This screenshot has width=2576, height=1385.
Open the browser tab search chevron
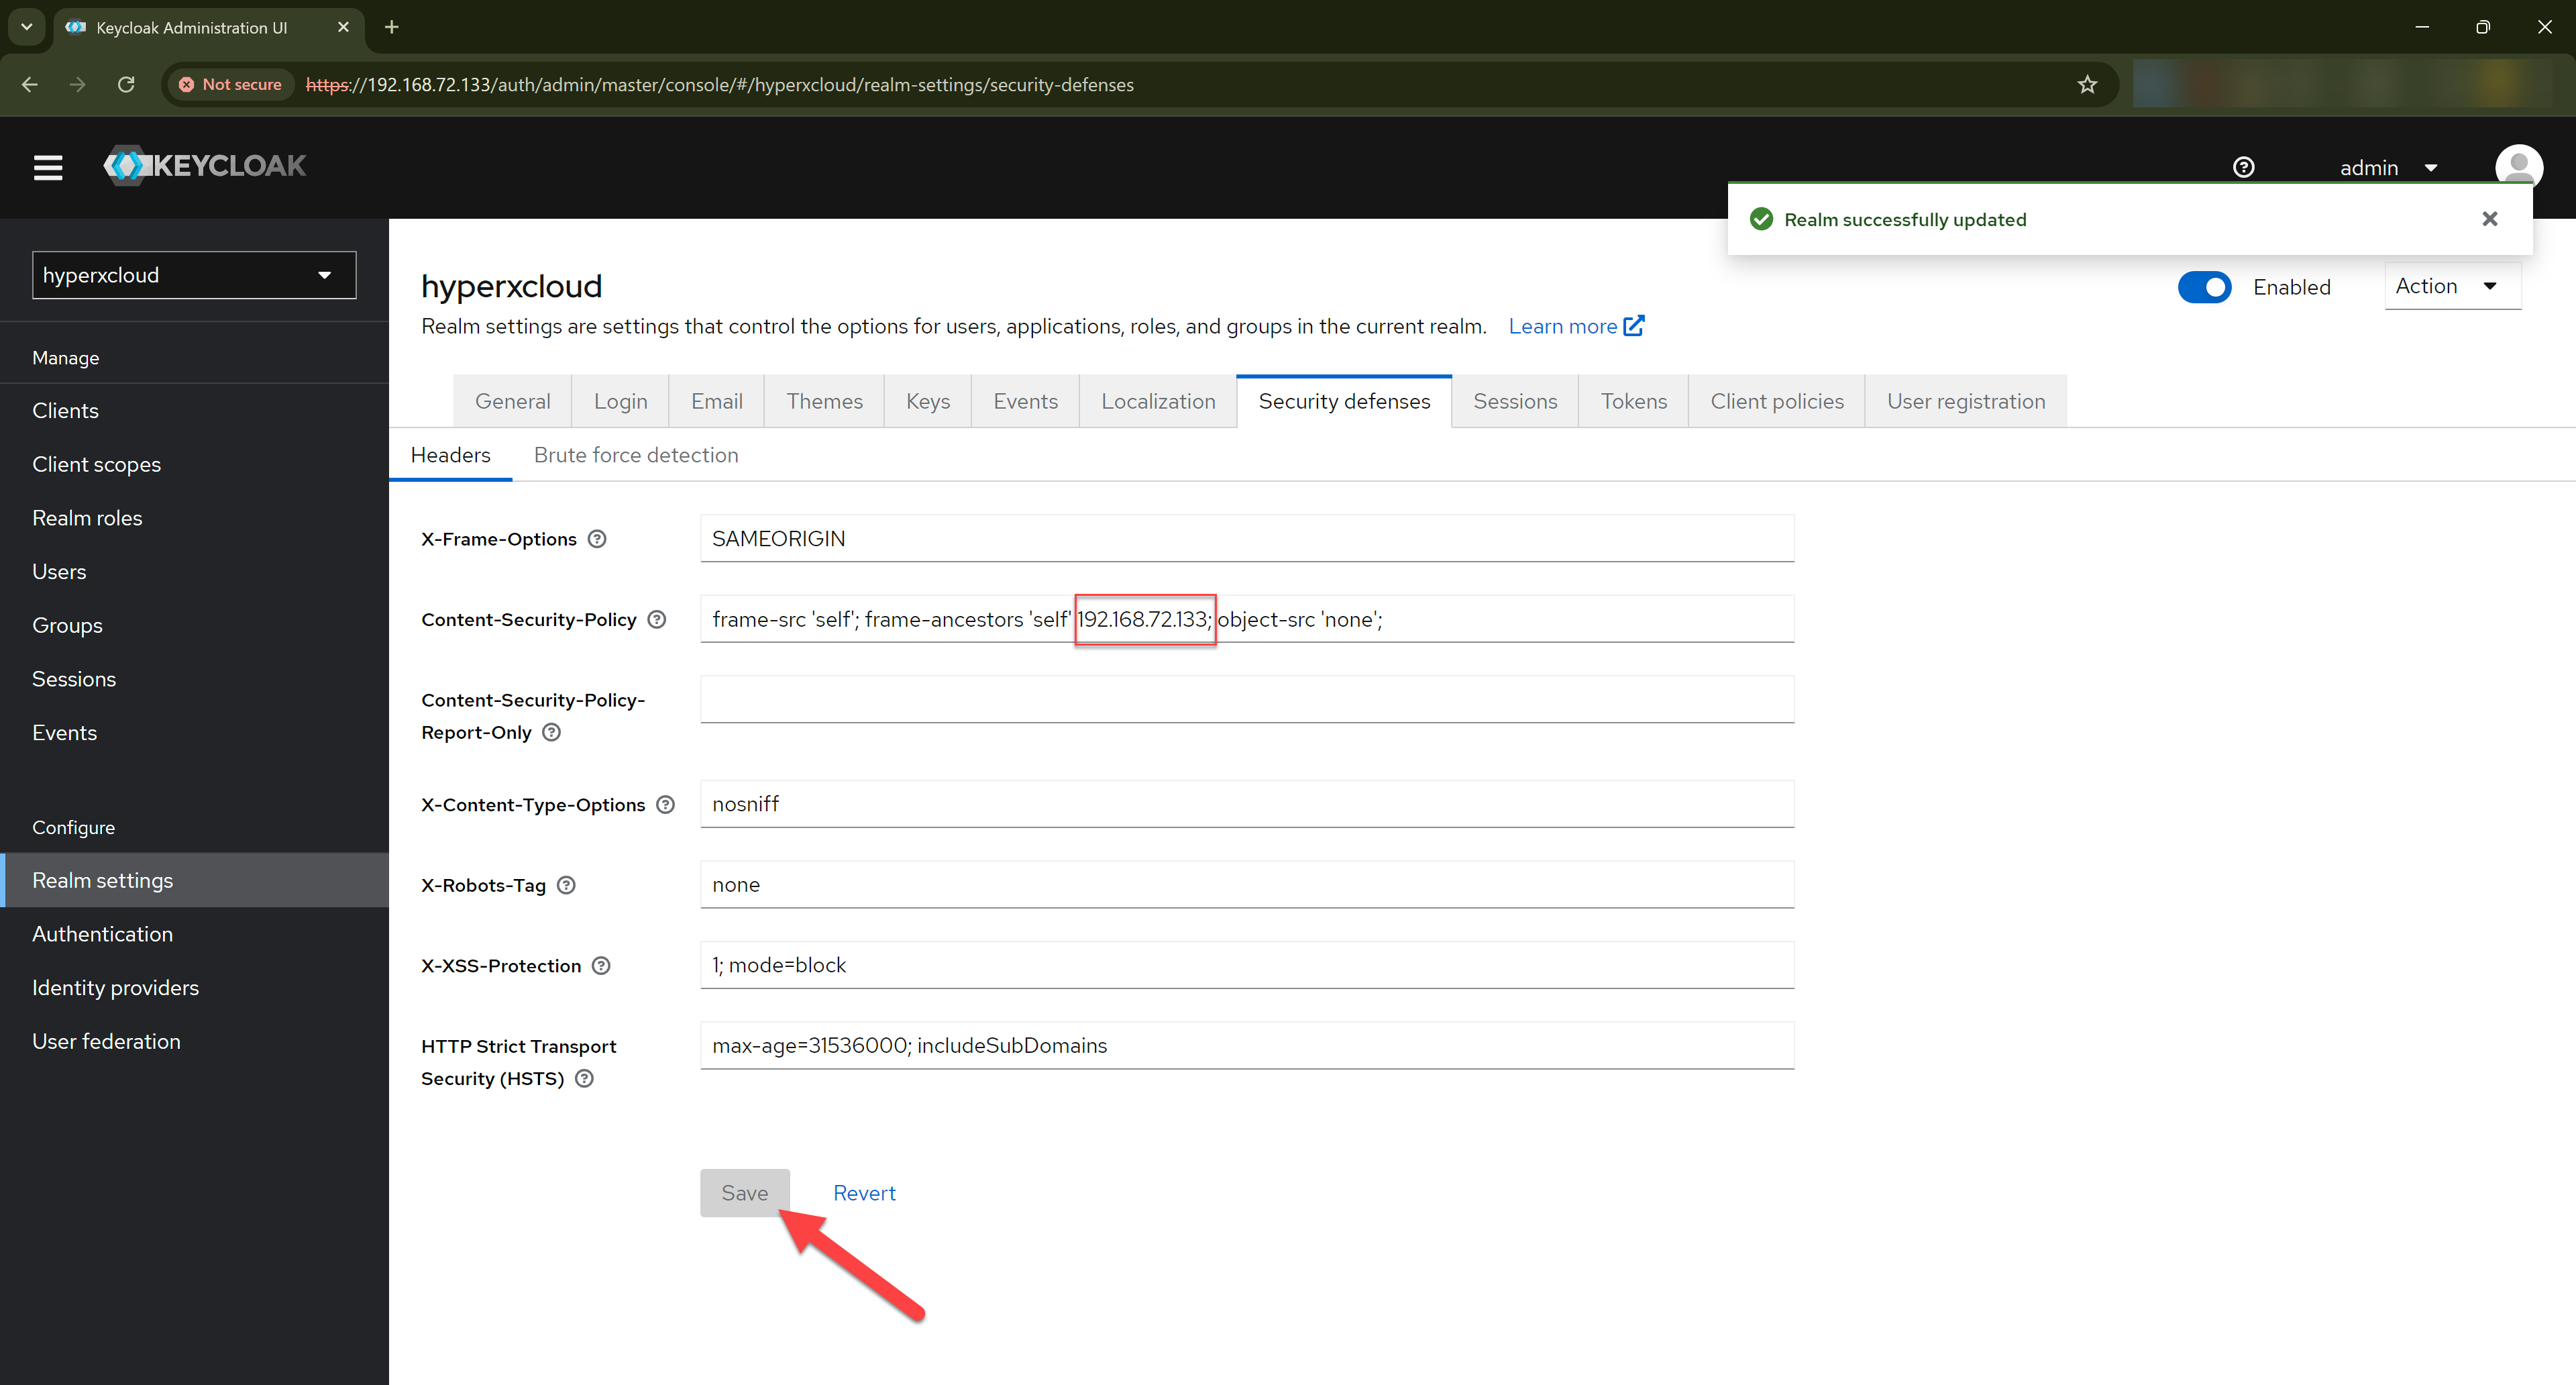[x=27, y=27]
